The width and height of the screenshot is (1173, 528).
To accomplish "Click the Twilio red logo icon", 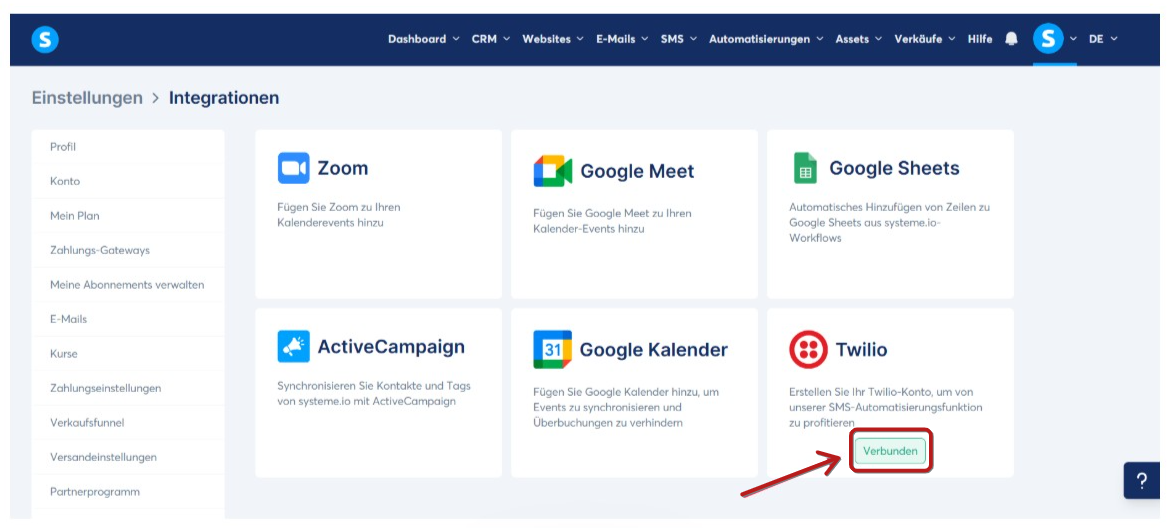I will point(808,349).
